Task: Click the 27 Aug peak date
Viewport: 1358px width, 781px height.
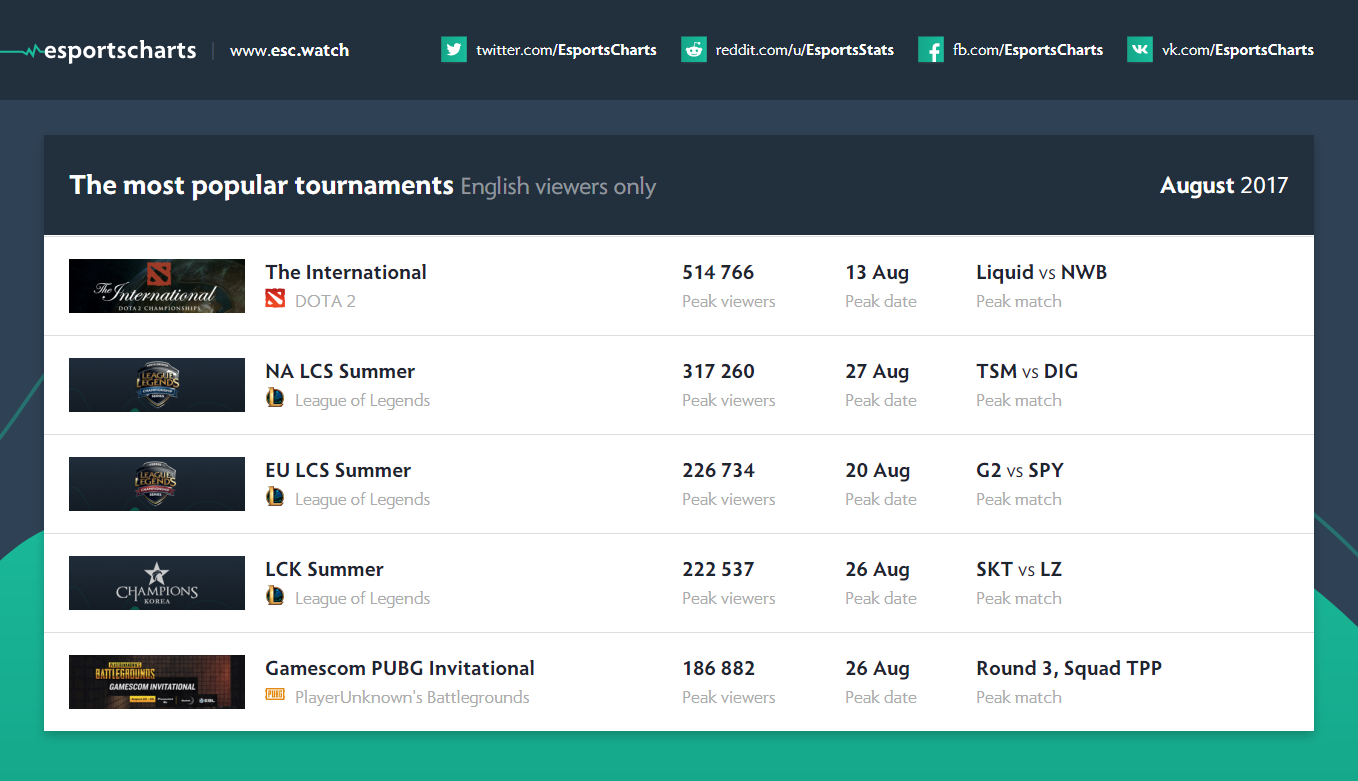Action: (877, 371)
